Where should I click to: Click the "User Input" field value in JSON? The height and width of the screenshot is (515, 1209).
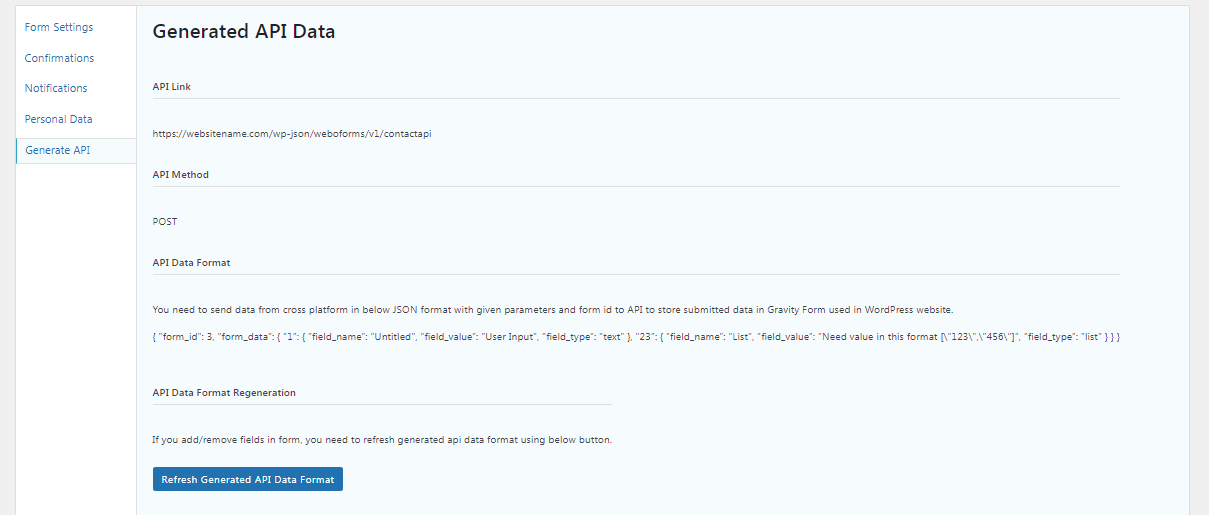(508, 338)
